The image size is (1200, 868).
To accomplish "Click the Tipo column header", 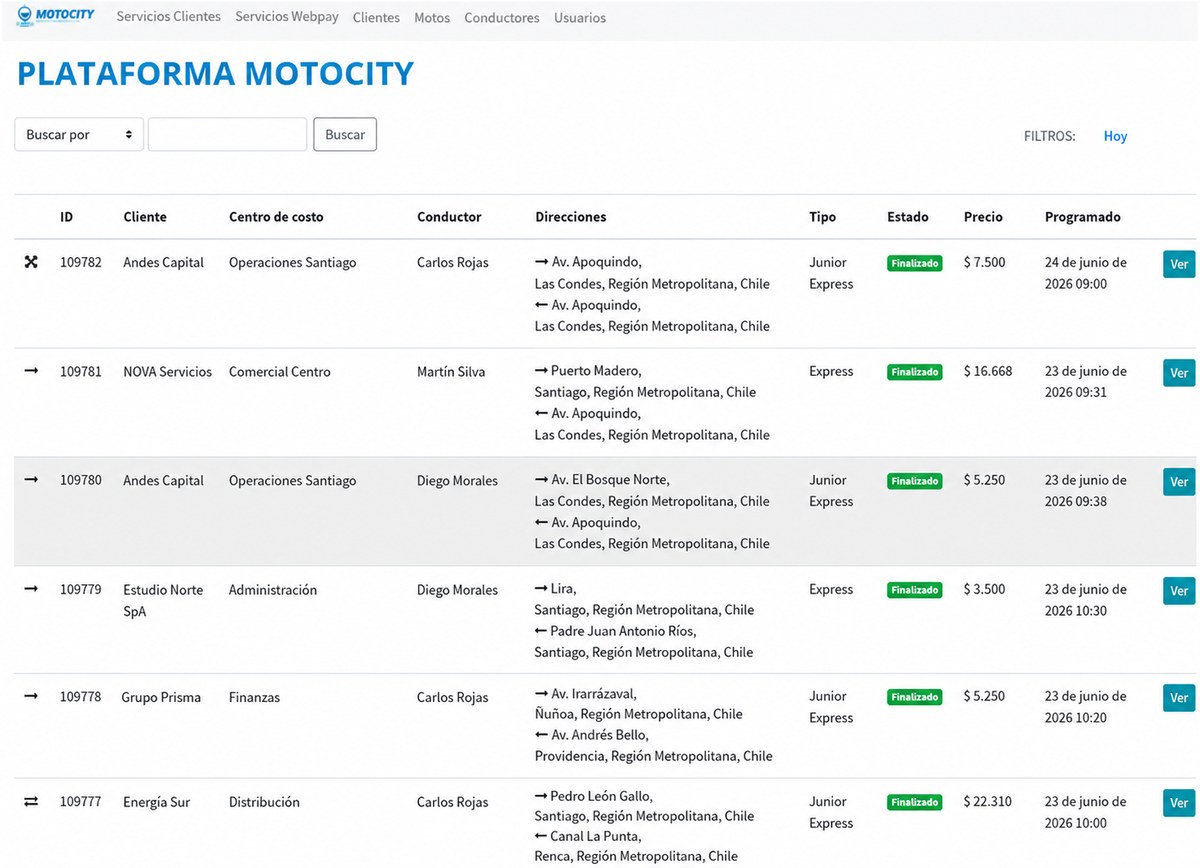I will pyautogui.click(x=822, y=216).
